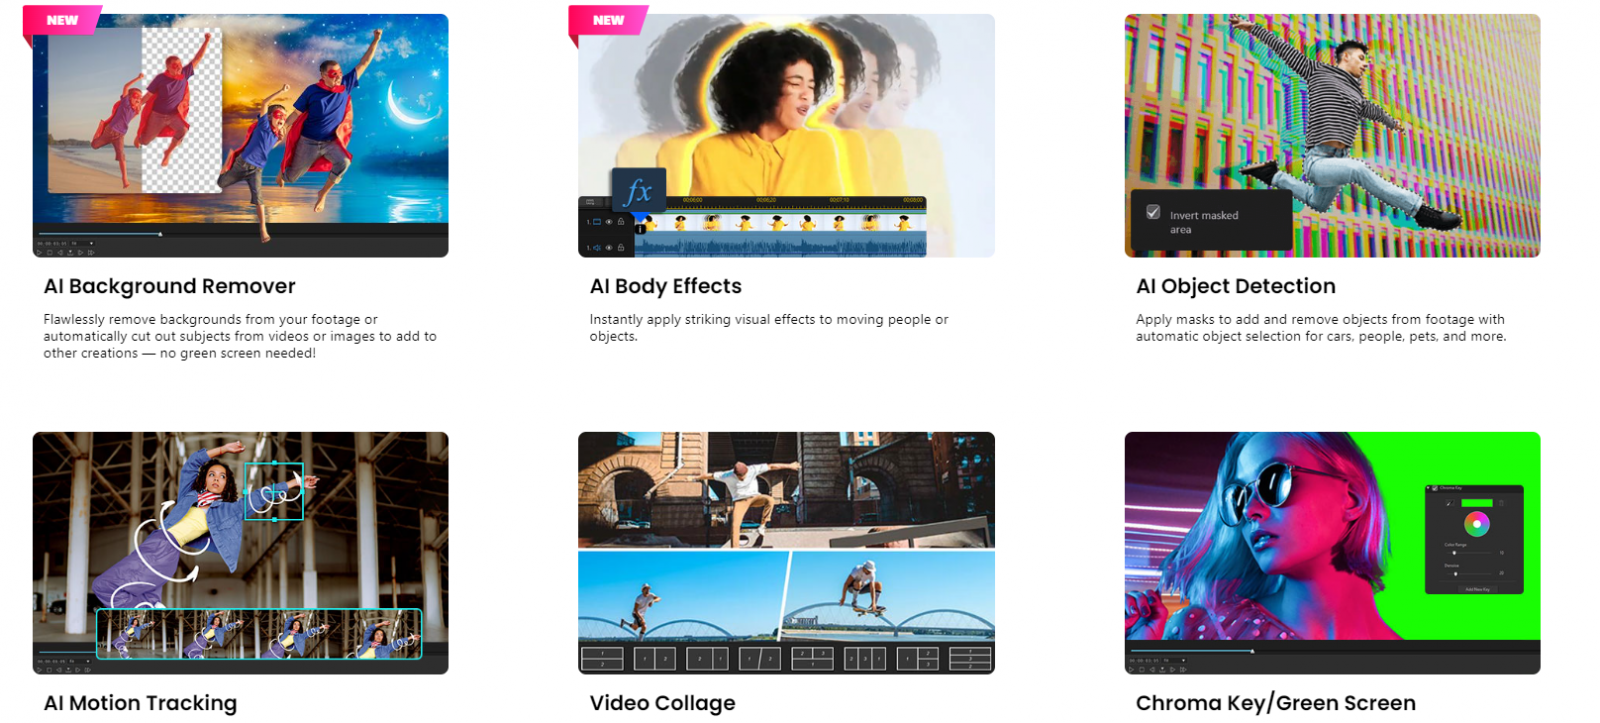Click the fx effects icon on the timeline
This screenshot has height=723, width=1600.
coord(639,189)
